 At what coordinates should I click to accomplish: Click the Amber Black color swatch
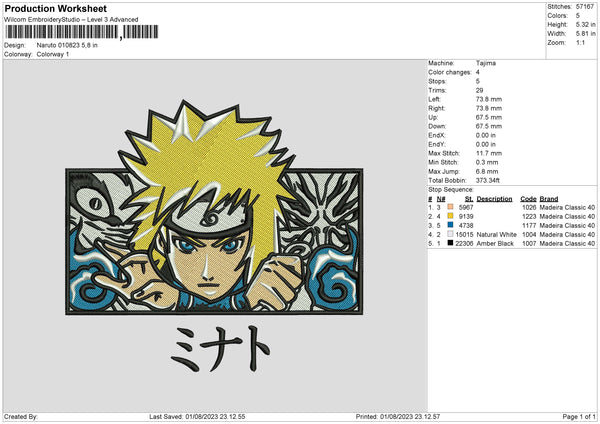[x=450, y=243]
